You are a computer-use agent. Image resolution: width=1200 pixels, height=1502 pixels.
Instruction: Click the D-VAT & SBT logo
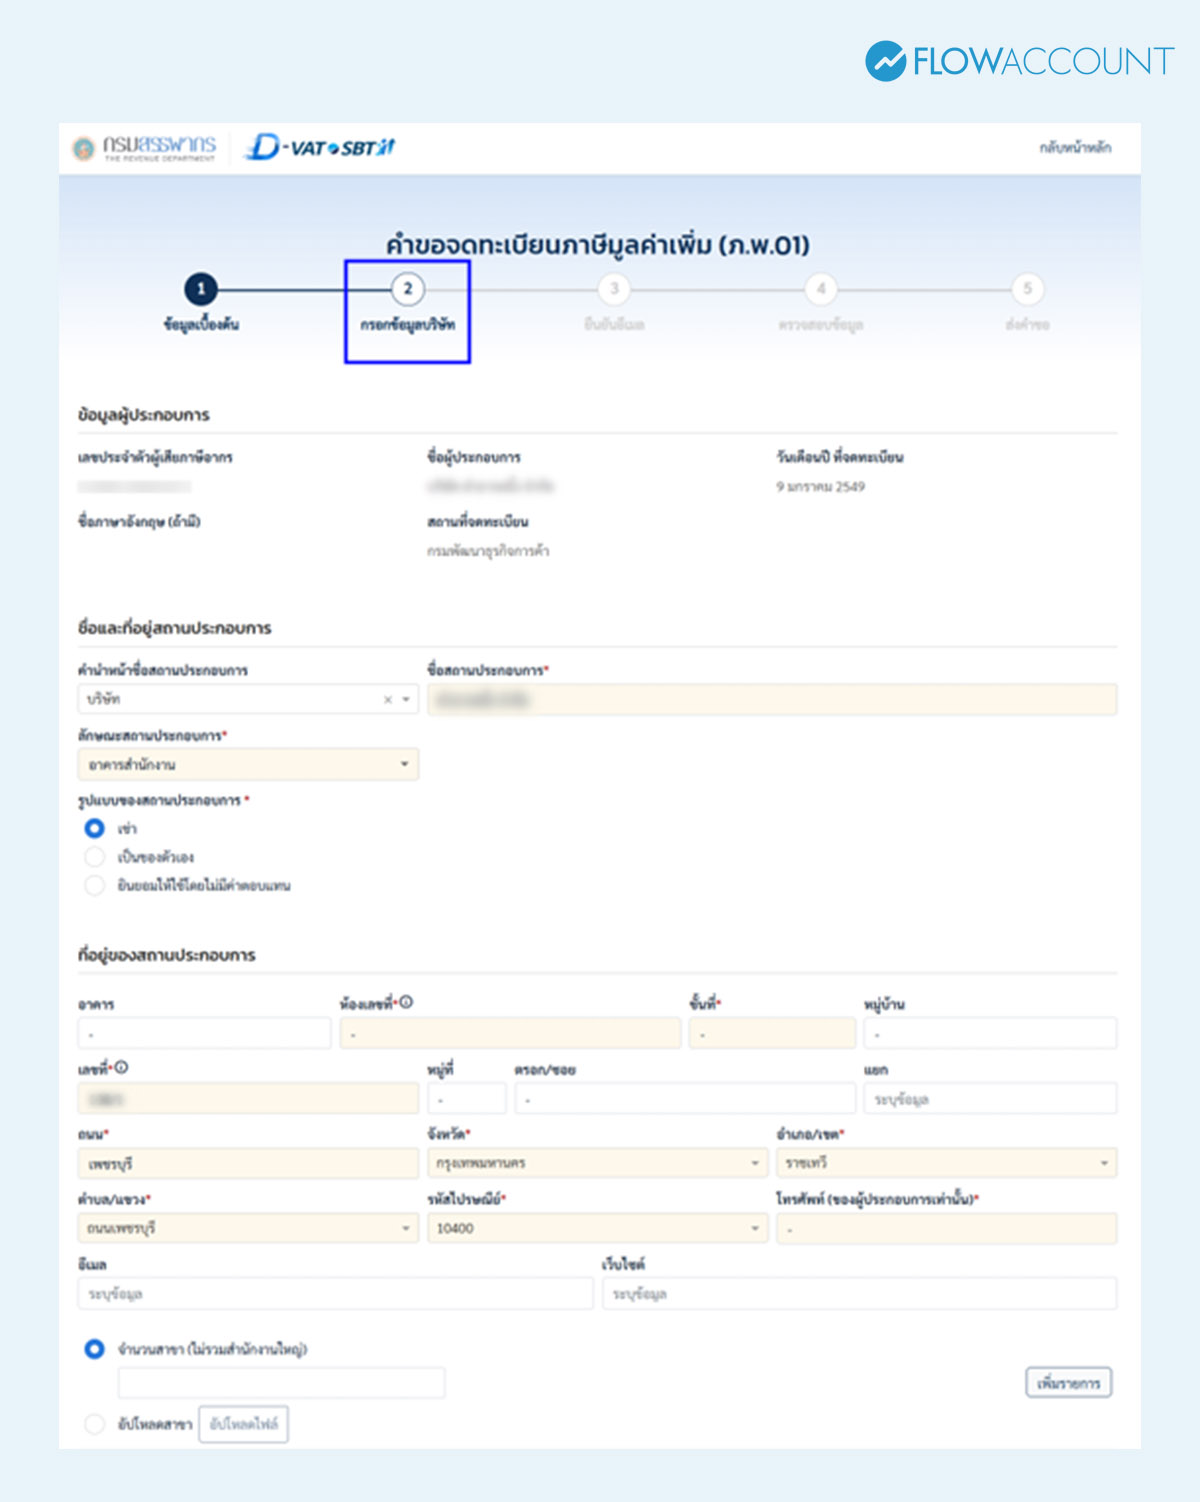[320, 147]
